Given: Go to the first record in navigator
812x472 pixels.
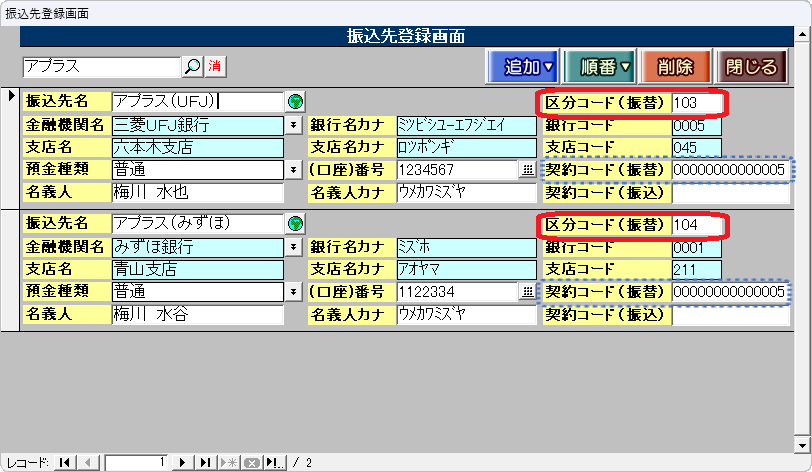Looking at the screenshot, I should coord(65,462).
